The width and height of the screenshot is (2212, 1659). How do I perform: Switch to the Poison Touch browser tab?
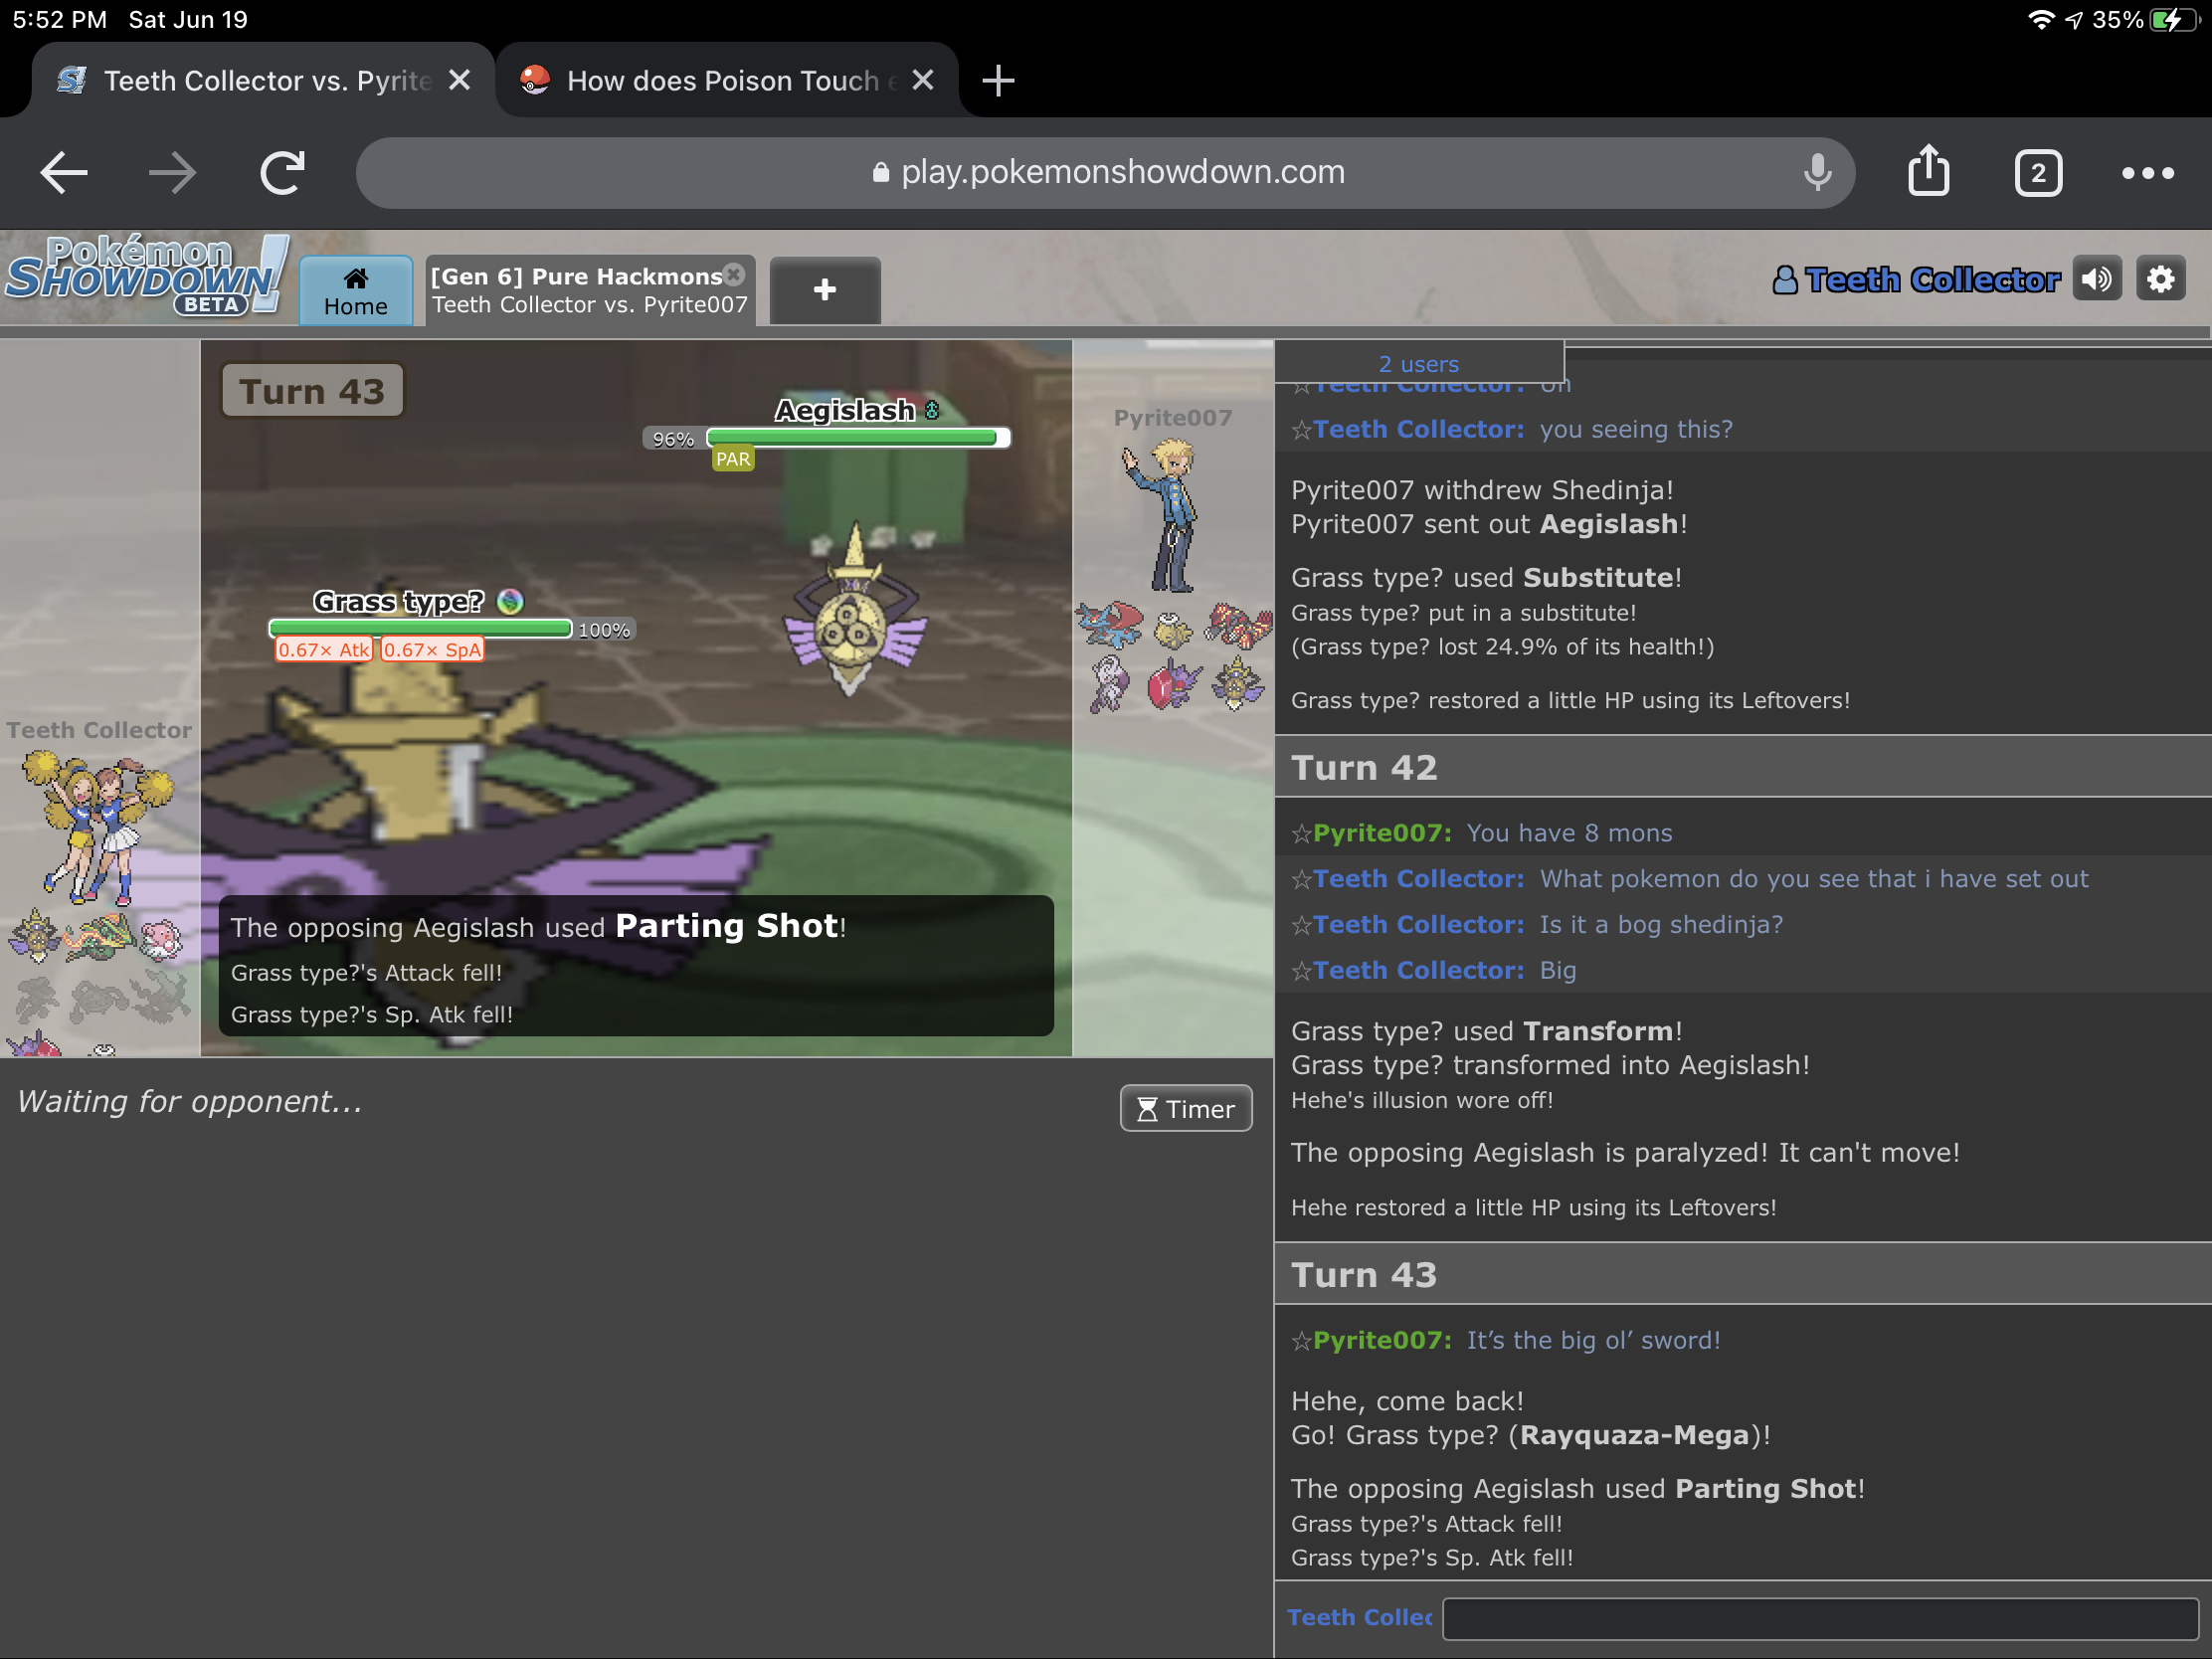pos(722,80)
